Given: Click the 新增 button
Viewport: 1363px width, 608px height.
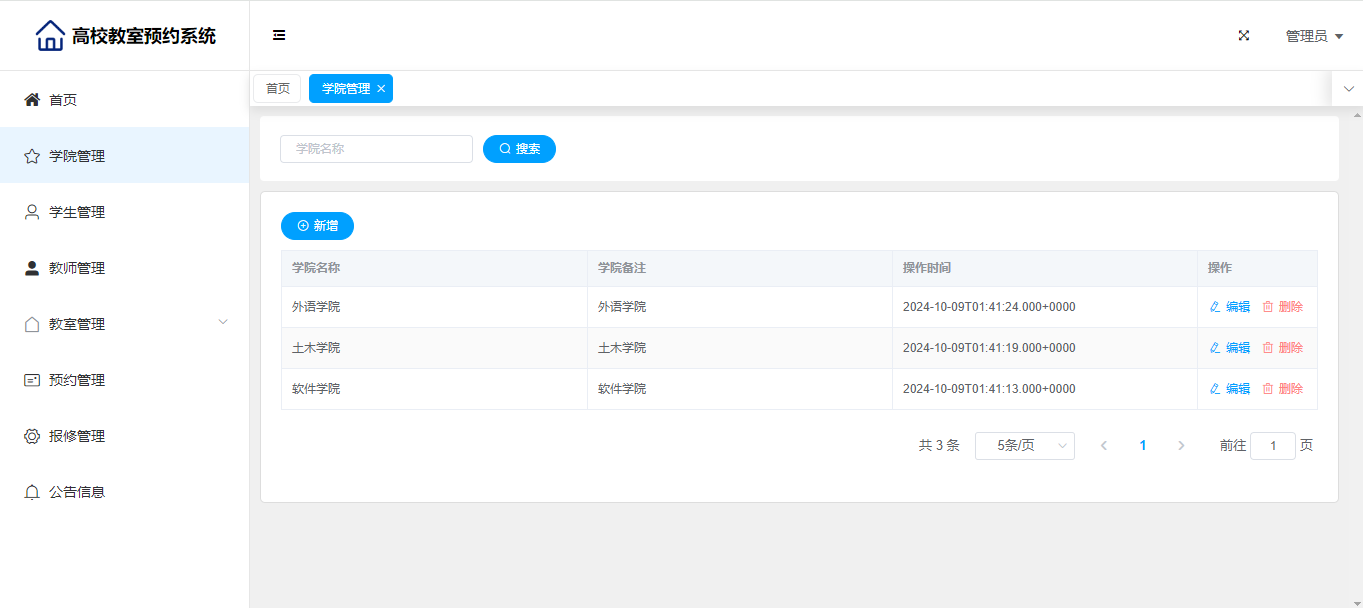Looking at the screenshot, I should point(317,226).
